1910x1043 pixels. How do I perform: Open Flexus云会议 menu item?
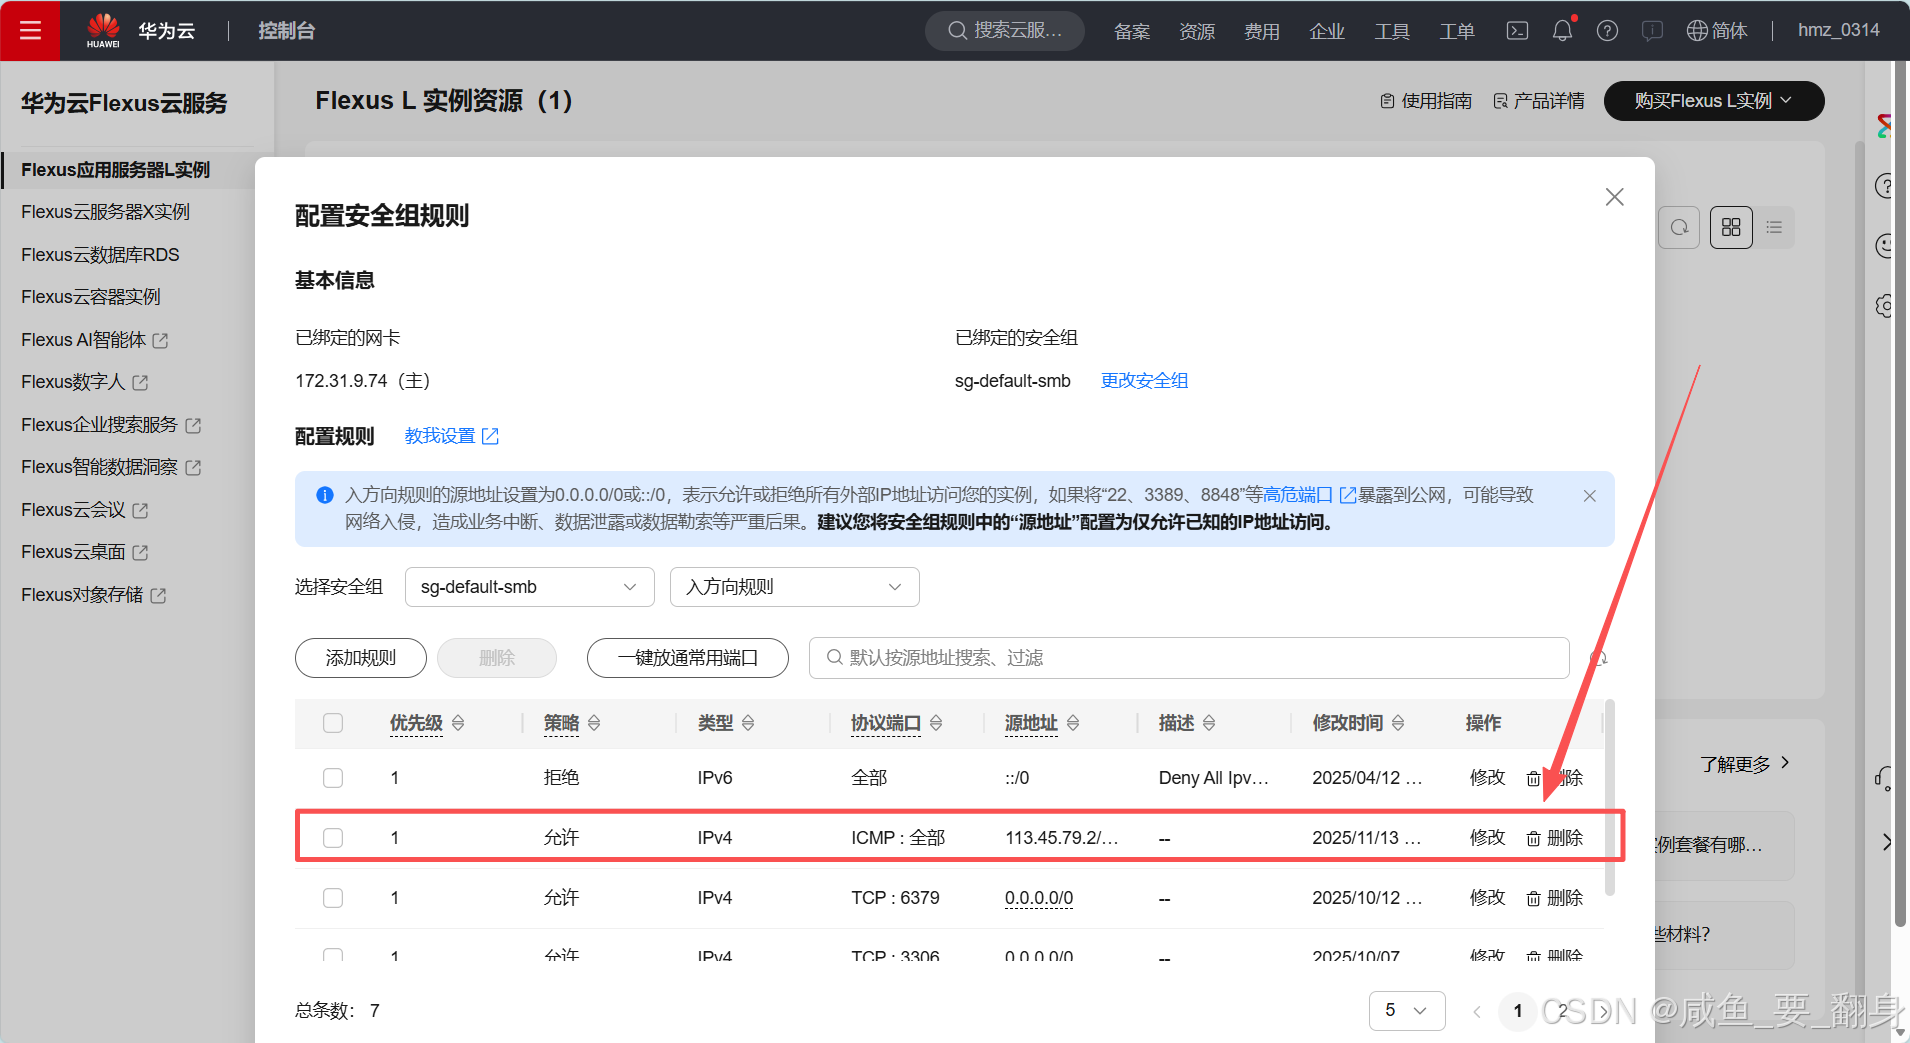pyautogui.click(x=84, y=510)
